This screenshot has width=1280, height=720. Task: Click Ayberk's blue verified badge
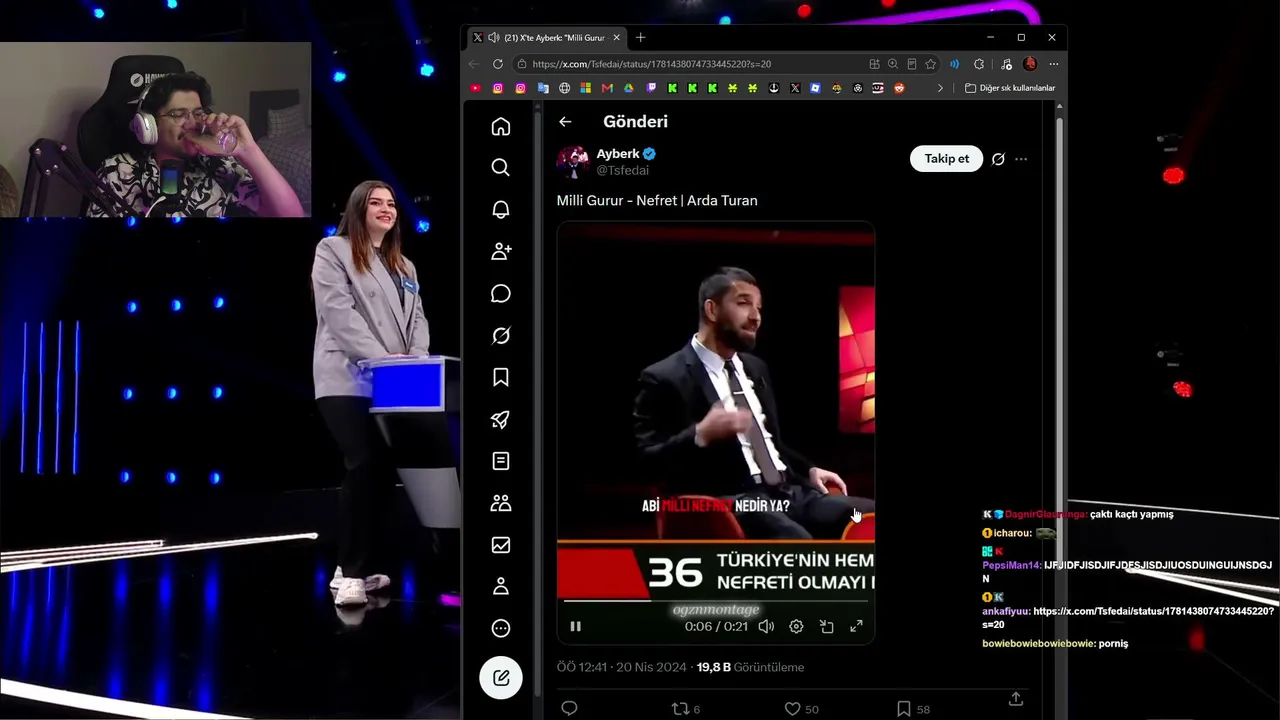pyautogui.click(x=649, y=154)
